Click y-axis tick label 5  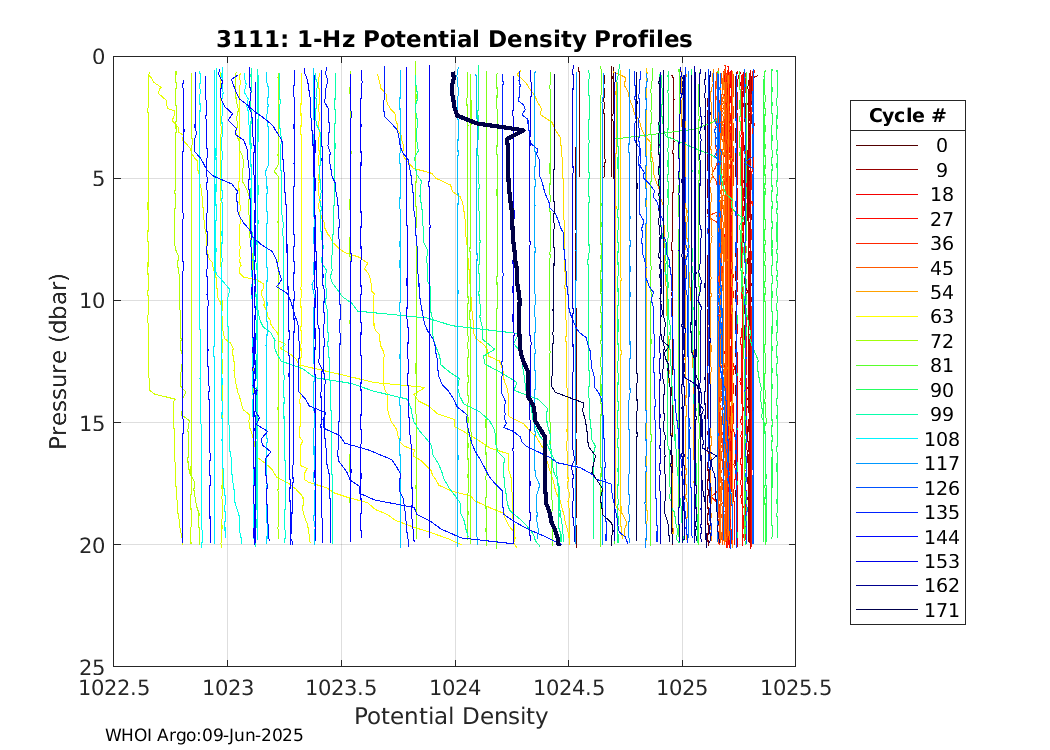[x=99, y=179]
